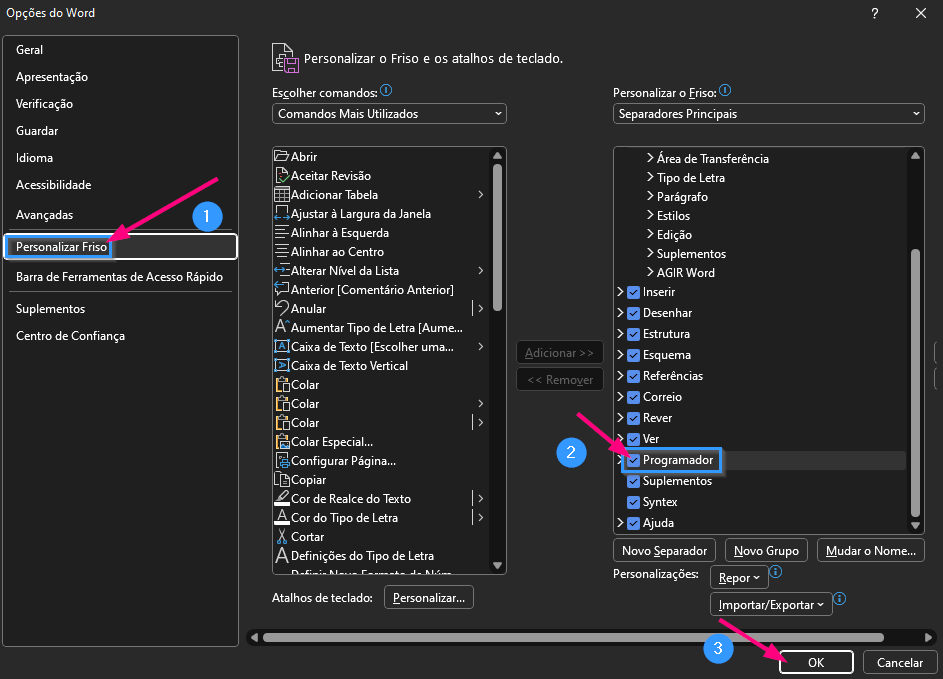Open the Avançadas options category
This screenshot has height=679, width=943.
[x=44, y=215]
